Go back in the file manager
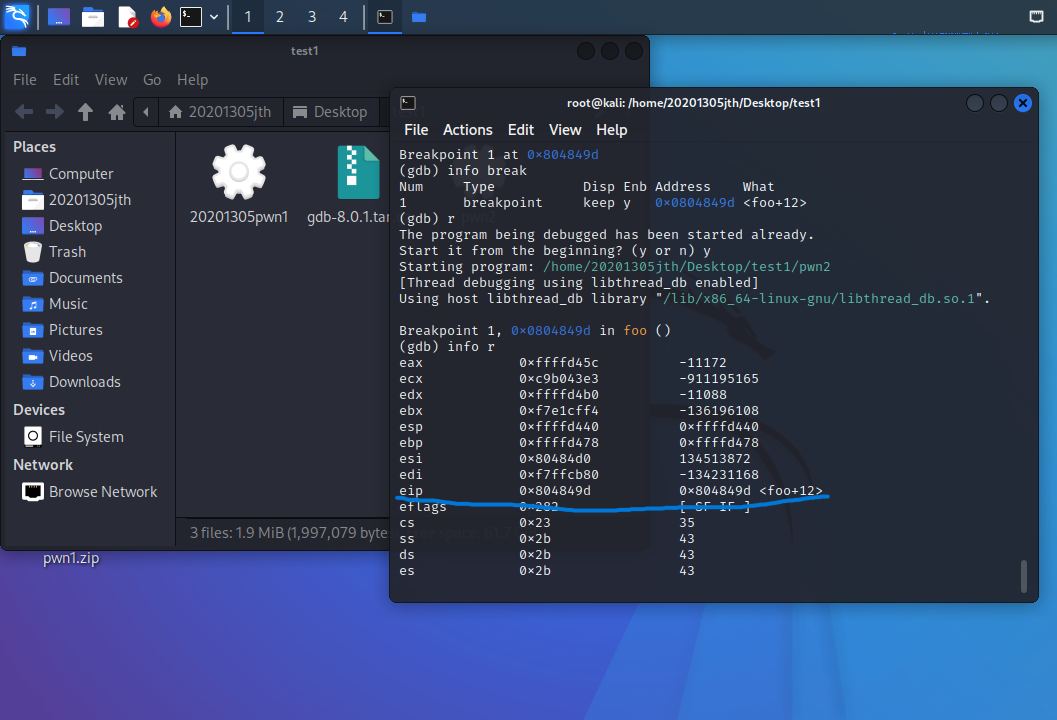The image size is (1057, 720). [x=24, y=112]
